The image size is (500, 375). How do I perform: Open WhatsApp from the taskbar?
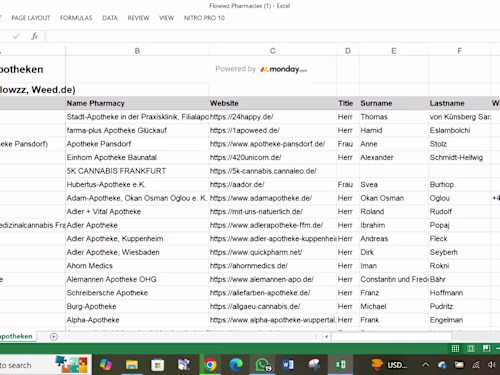tap(263, 365)
